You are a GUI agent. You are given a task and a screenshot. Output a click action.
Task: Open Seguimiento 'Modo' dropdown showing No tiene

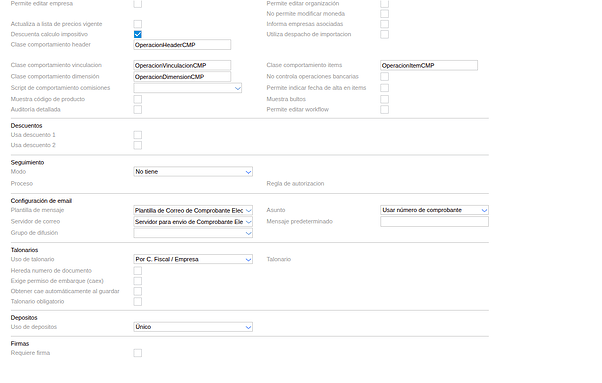click(193, 172)
